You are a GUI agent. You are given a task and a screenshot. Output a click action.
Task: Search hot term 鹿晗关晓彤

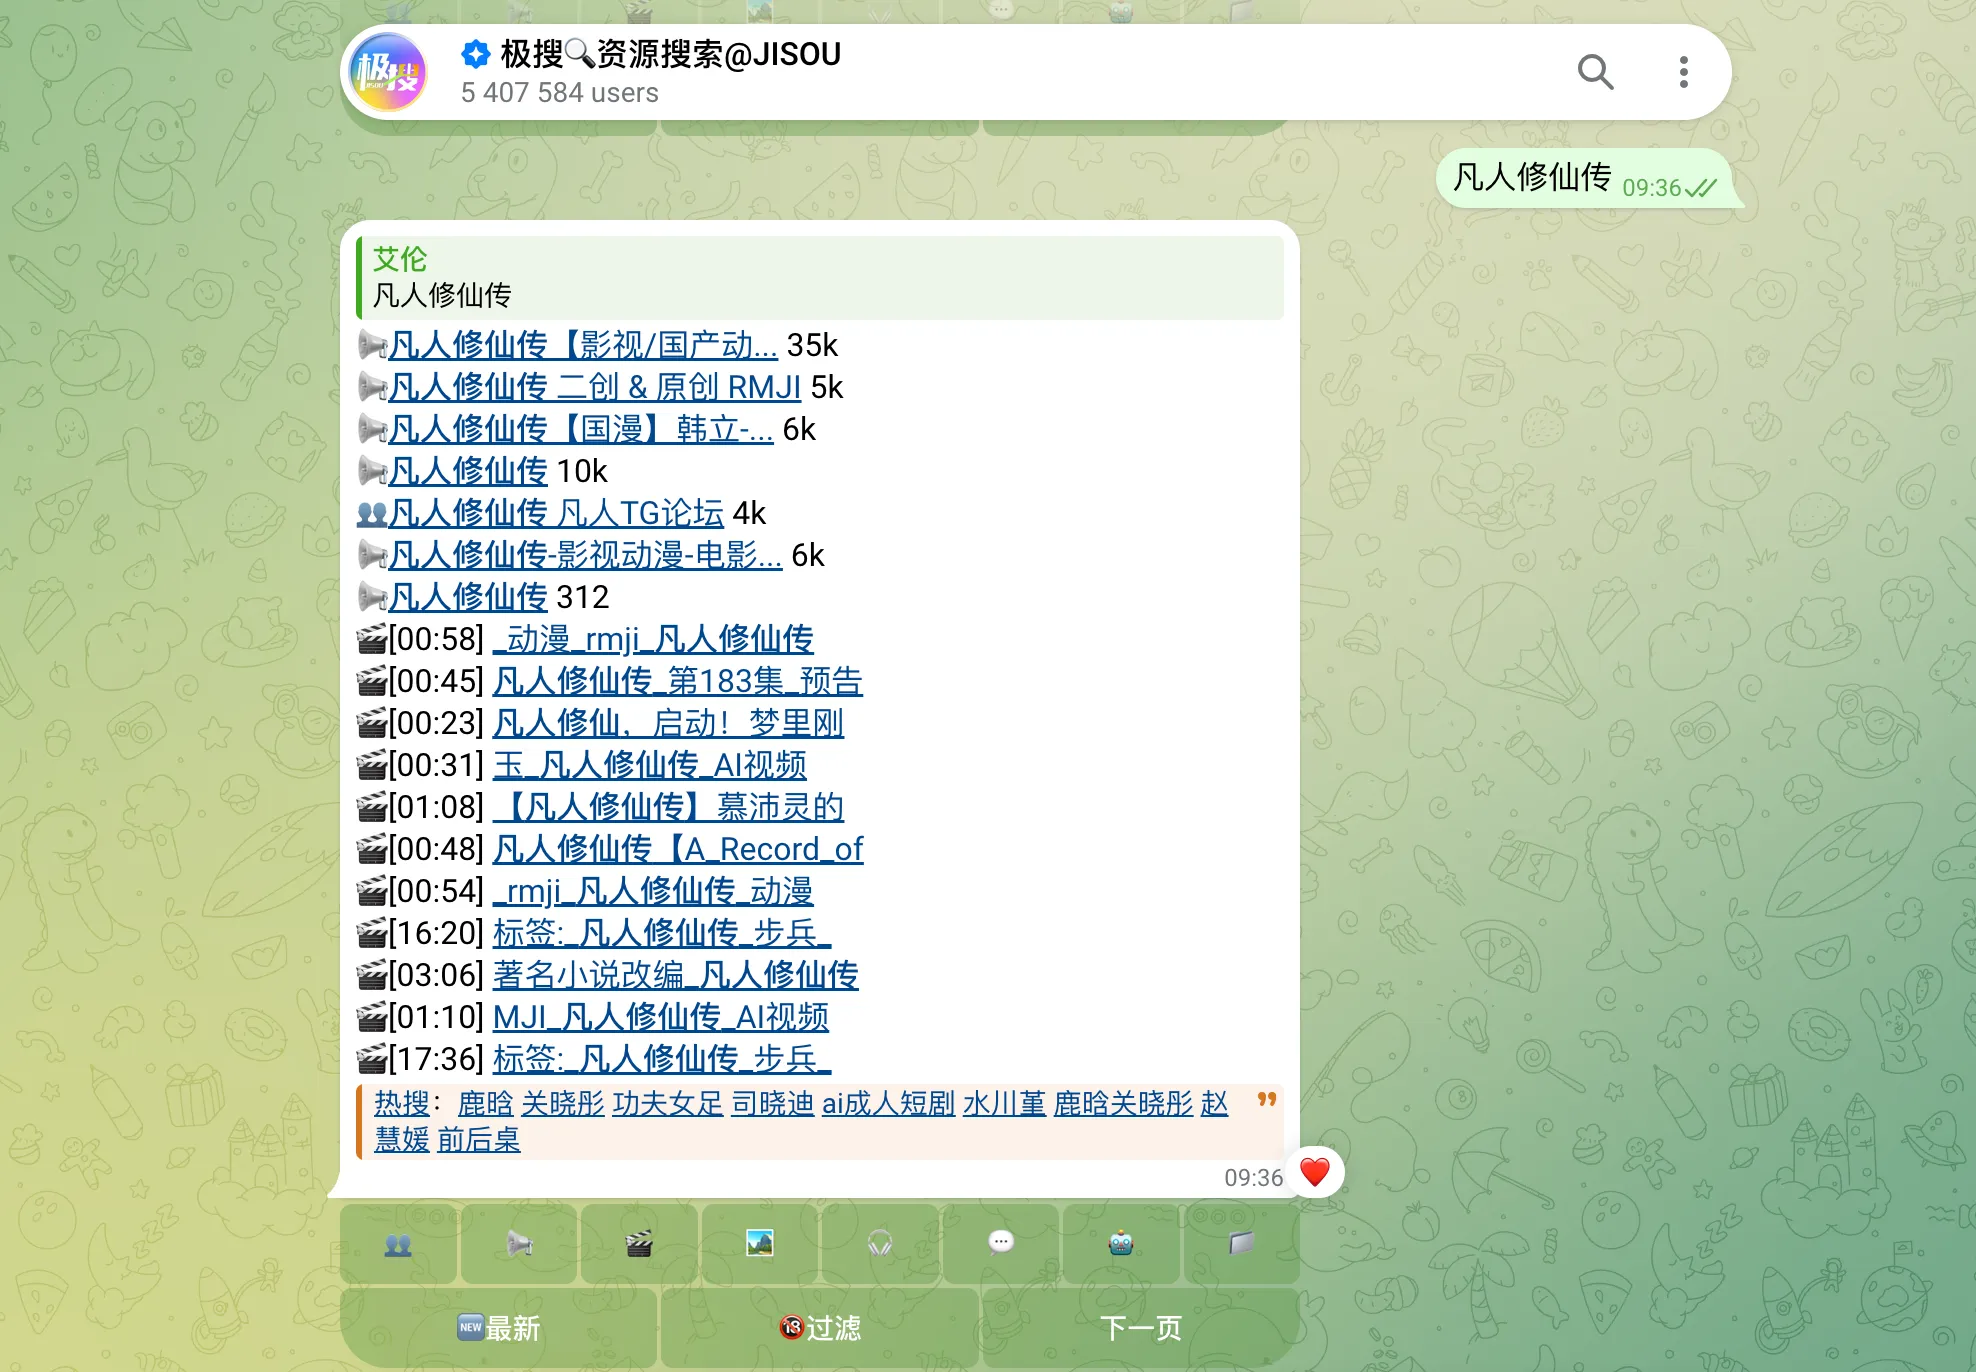(1123, 1103)
